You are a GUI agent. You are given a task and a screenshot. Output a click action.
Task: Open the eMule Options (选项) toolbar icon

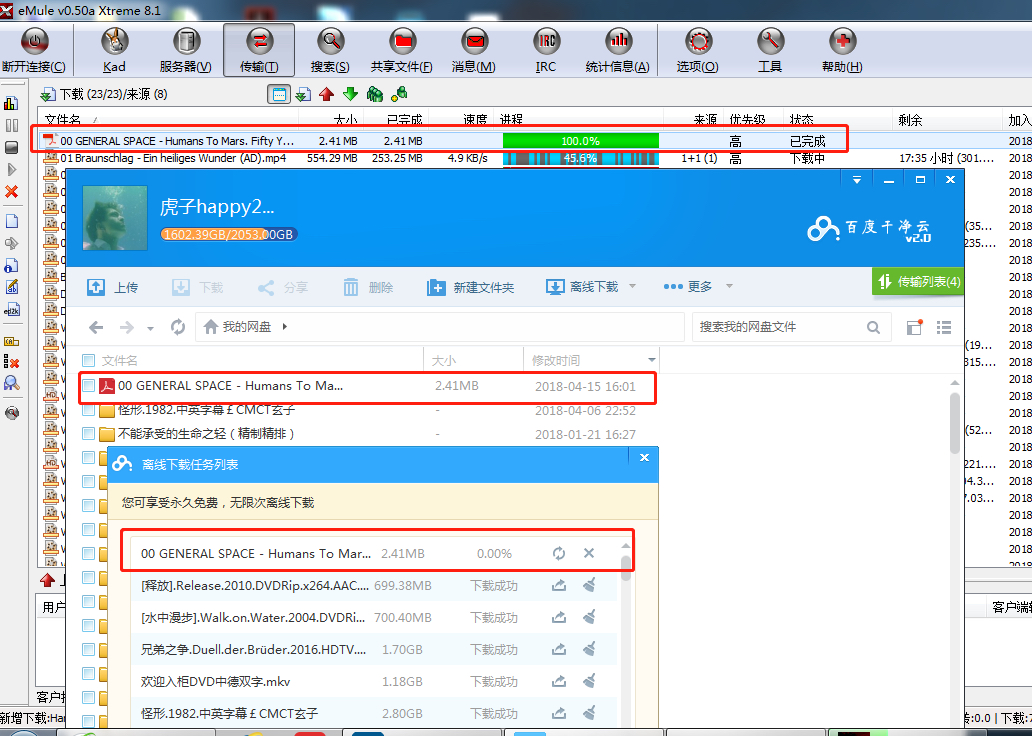[698, 42]
